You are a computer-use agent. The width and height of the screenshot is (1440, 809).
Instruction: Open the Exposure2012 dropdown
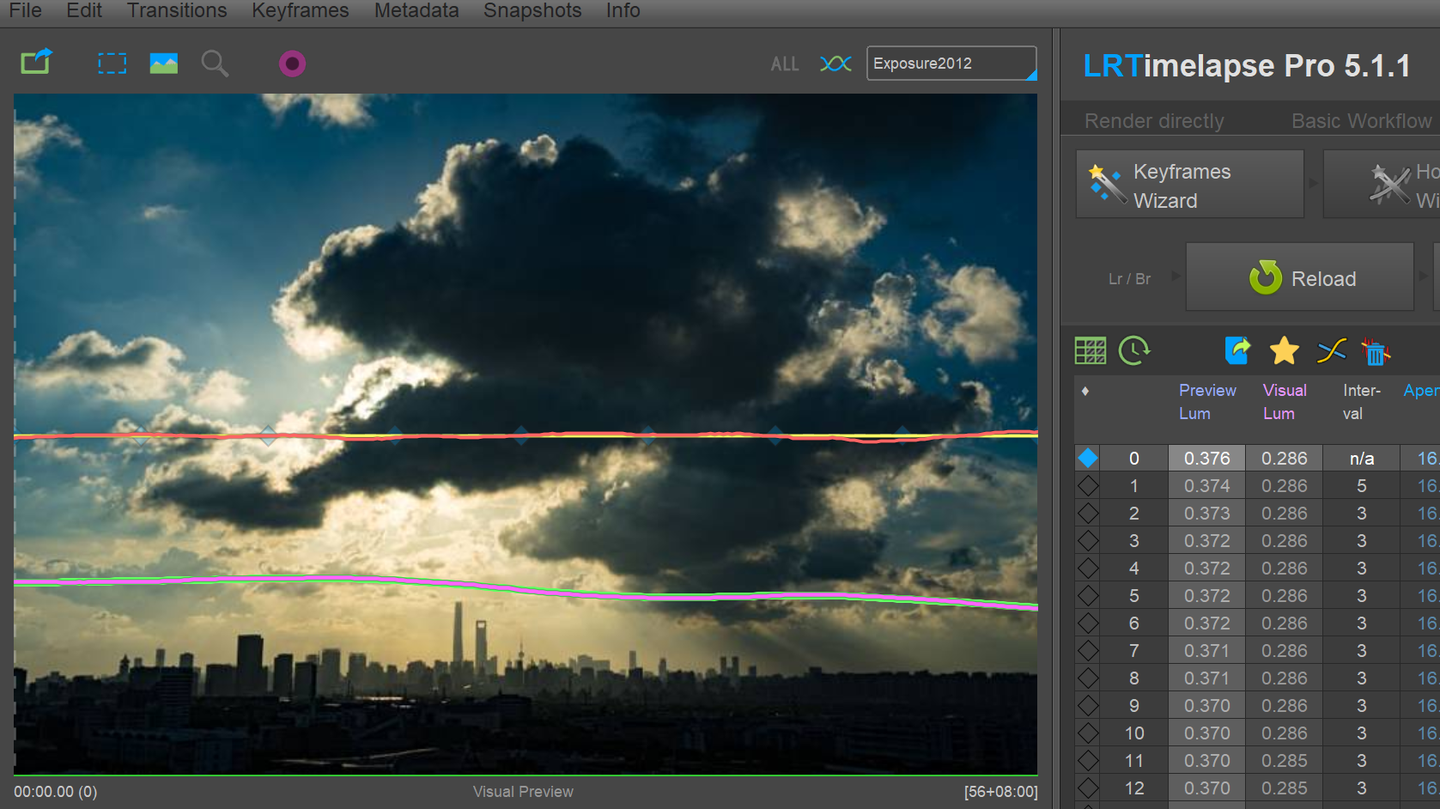[x=951, y=63]
